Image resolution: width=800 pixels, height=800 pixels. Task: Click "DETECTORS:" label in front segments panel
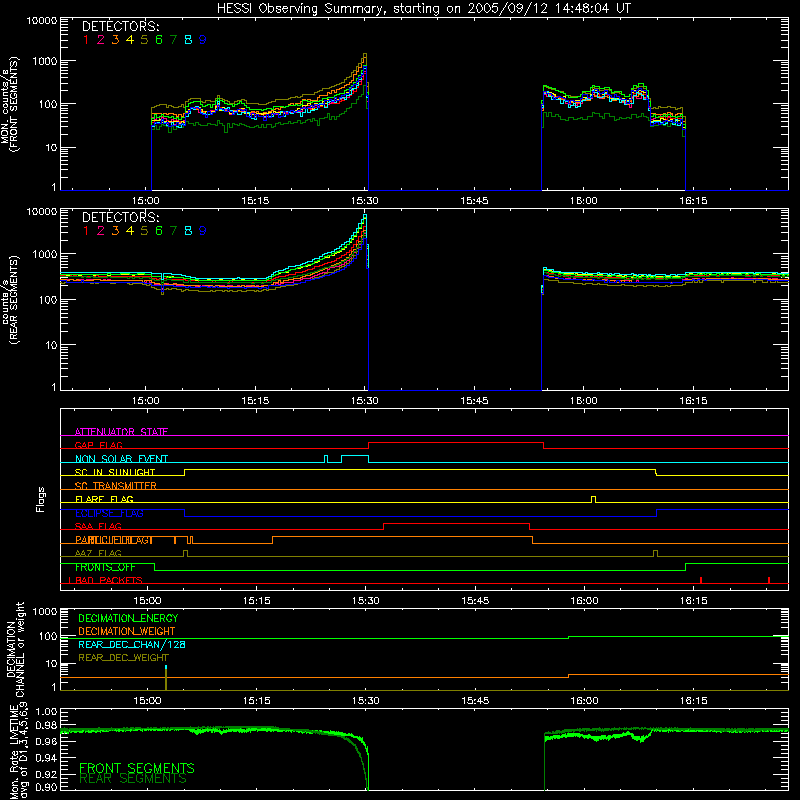(x=120, y=26)
